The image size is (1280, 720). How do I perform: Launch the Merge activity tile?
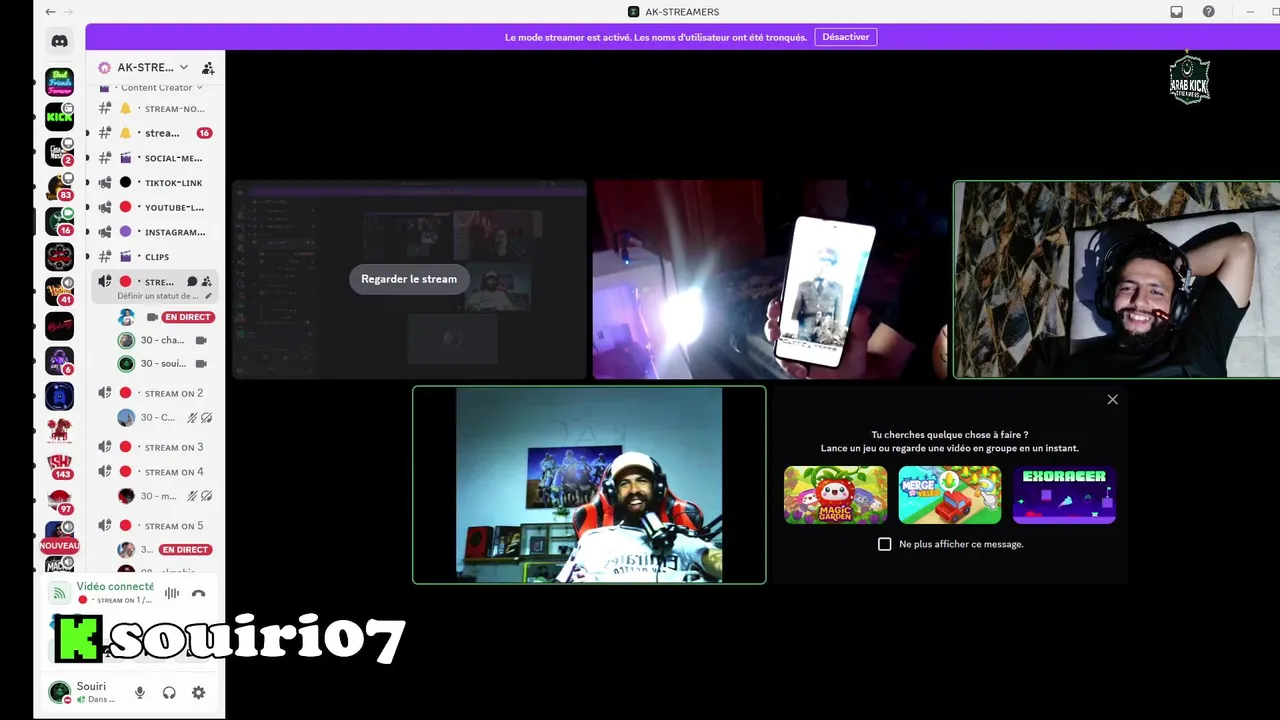[950, 495]
